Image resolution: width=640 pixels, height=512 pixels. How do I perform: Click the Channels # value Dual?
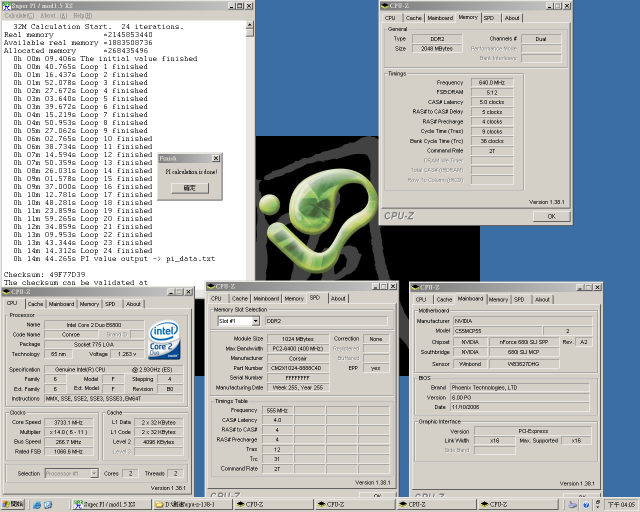[x=541, y=39]
